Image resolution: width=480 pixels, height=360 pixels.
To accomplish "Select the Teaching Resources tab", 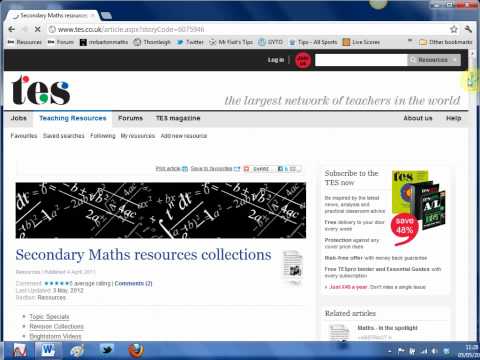I will [x=73, y=118].
